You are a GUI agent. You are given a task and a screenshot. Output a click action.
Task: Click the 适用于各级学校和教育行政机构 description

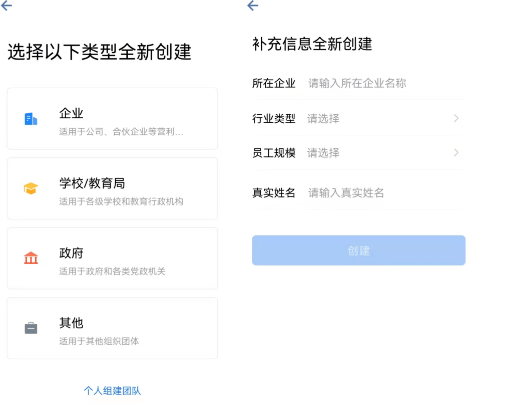click(121, 201)
